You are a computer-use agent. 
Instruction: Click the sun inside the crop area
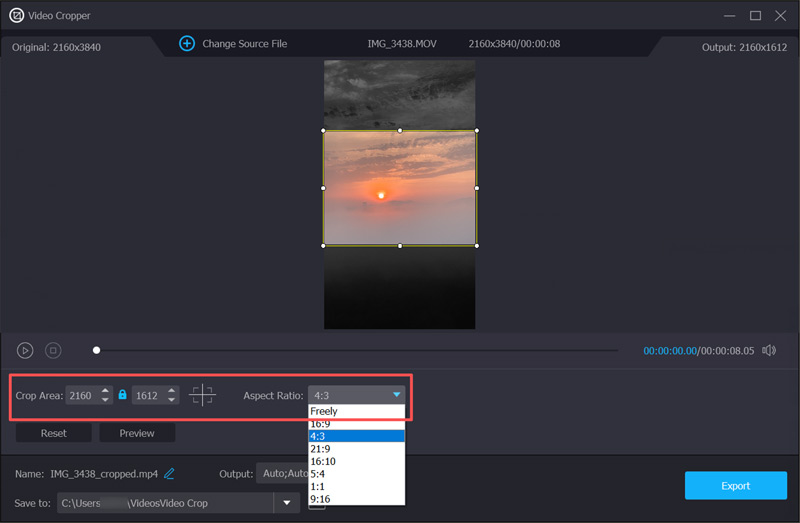click(x=381, y=195)
